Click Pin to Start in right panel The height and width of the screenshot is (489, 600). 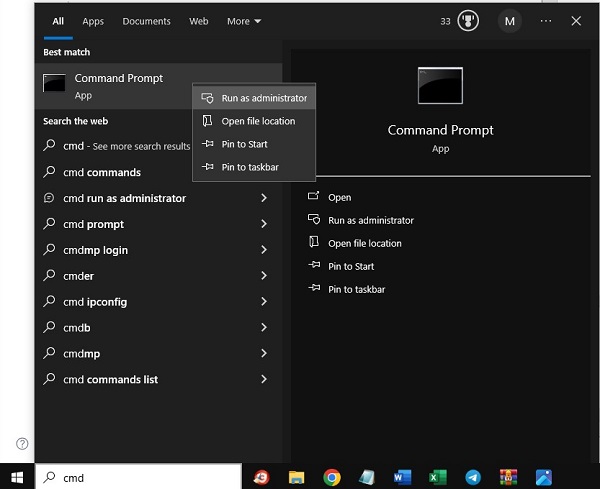[x=351, y=266]
